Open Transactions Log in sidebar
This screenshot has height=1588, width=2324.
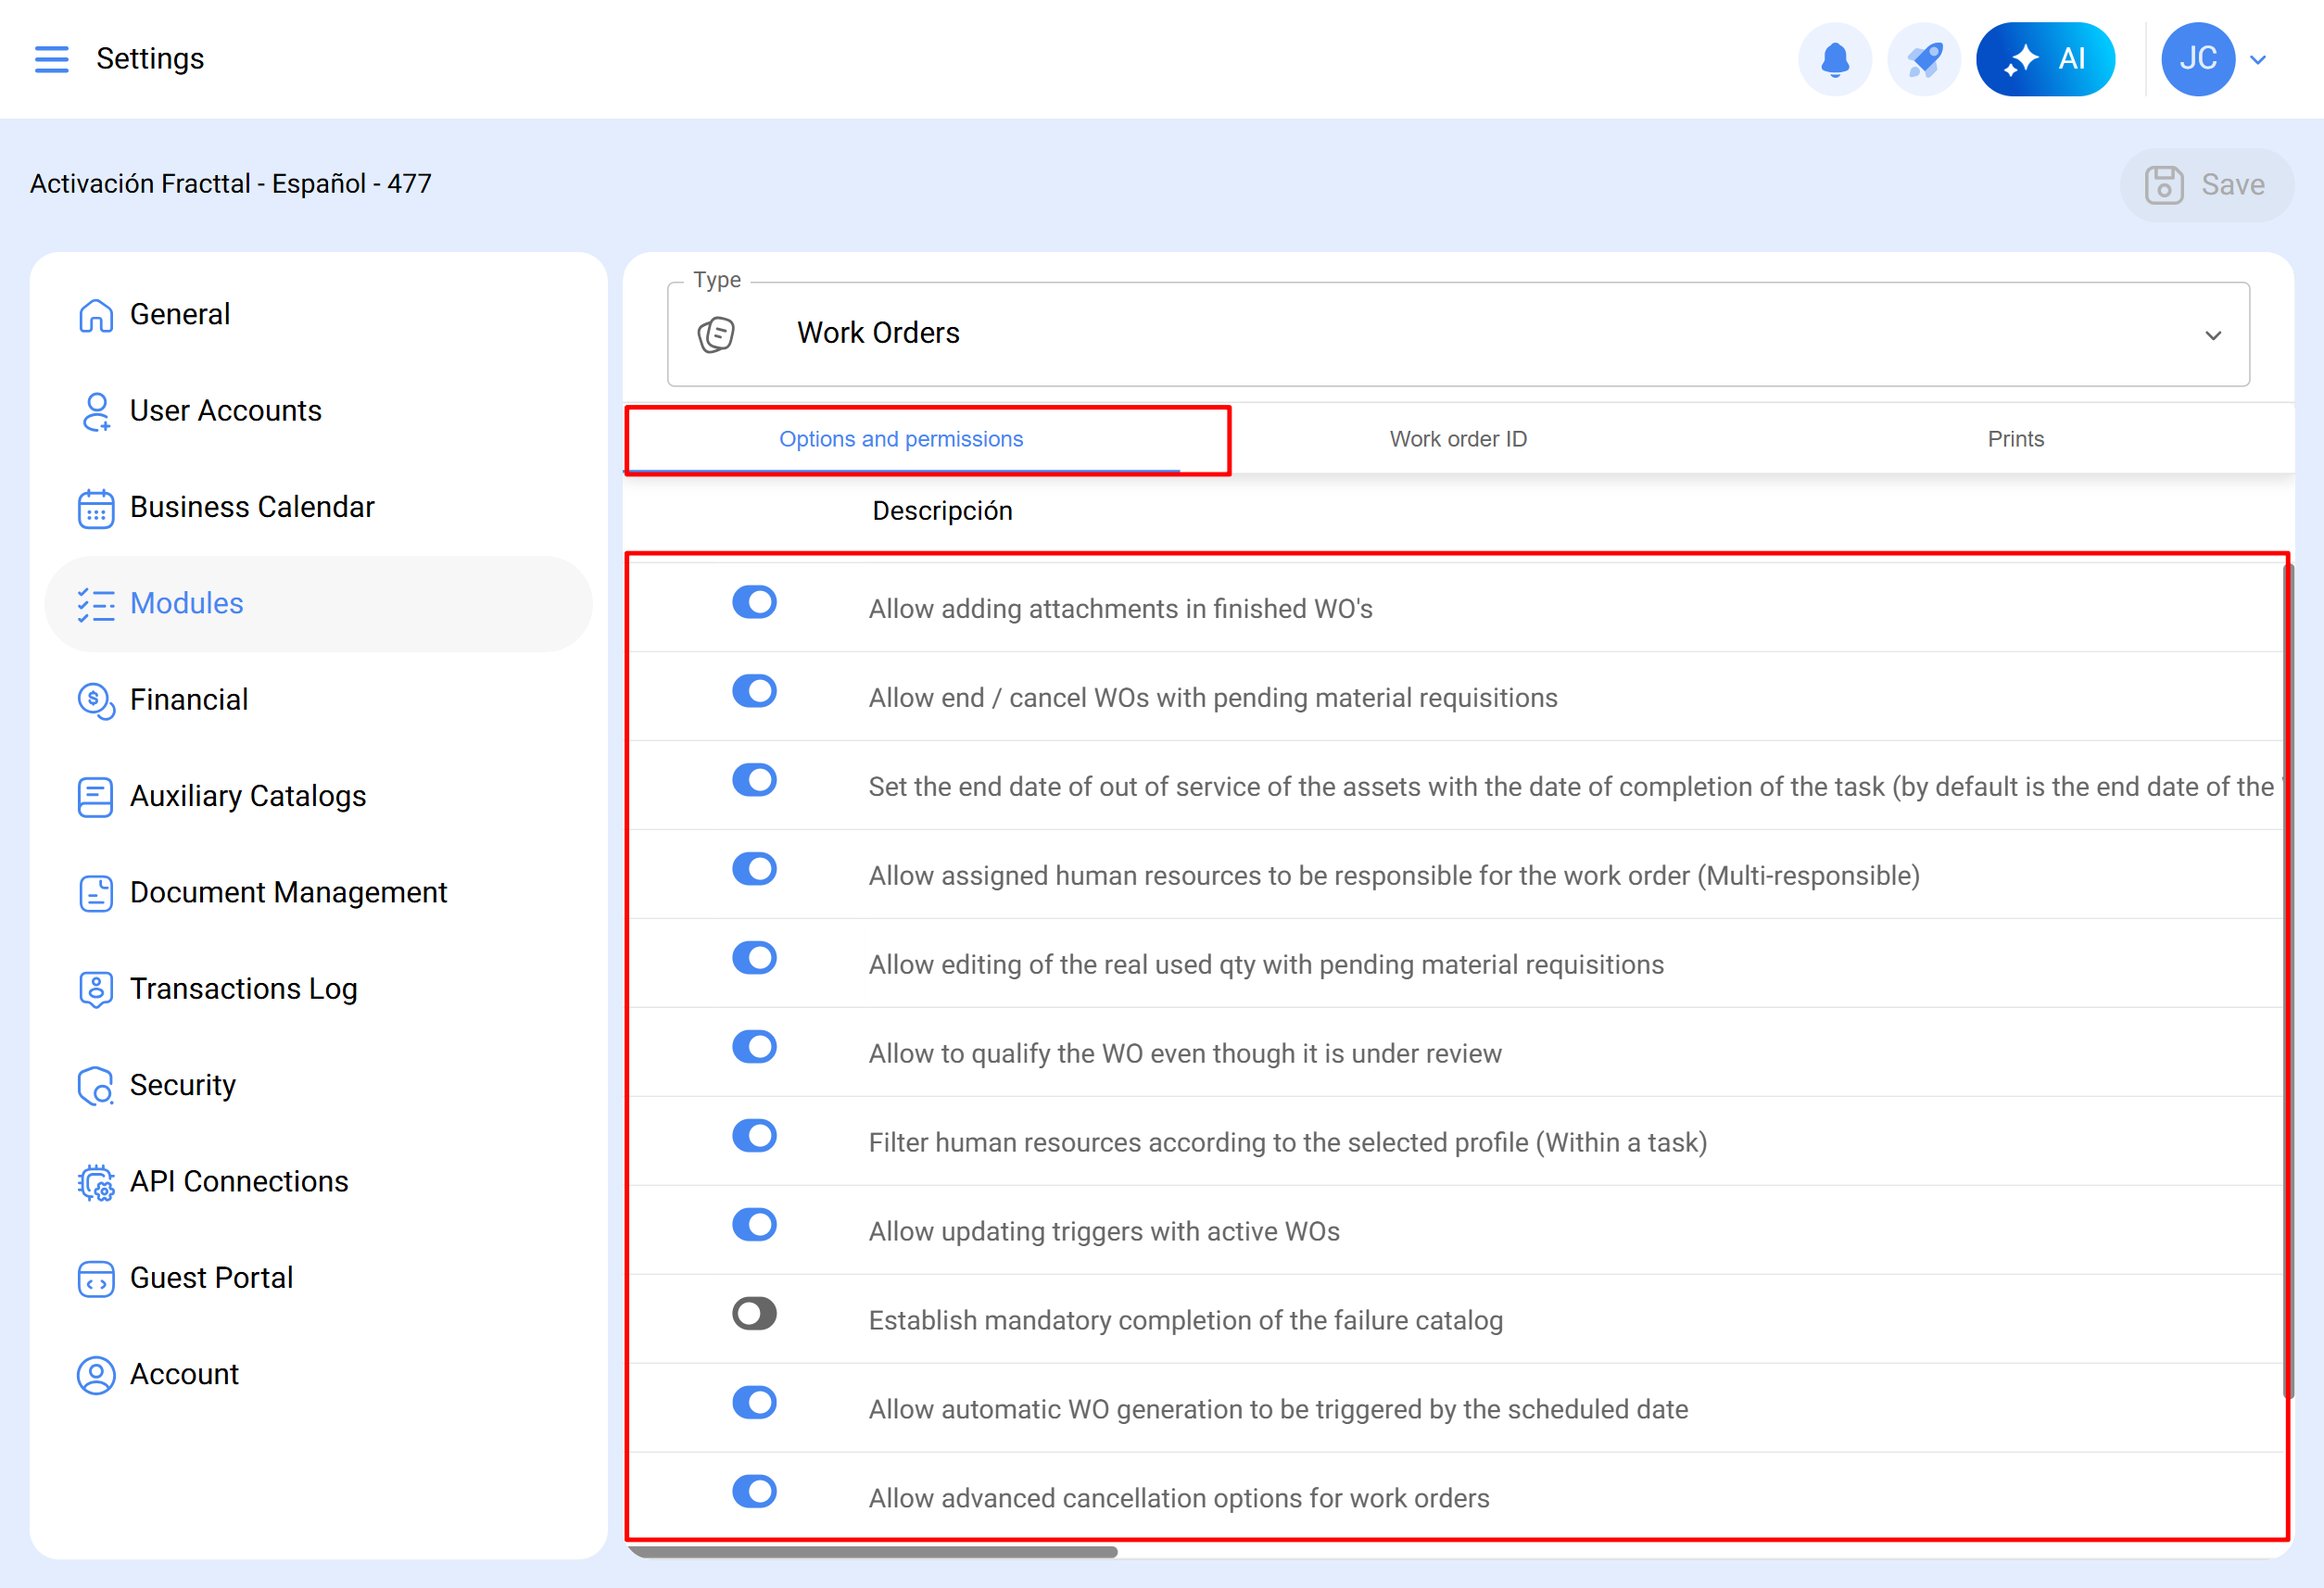click(x=243, y=989)
